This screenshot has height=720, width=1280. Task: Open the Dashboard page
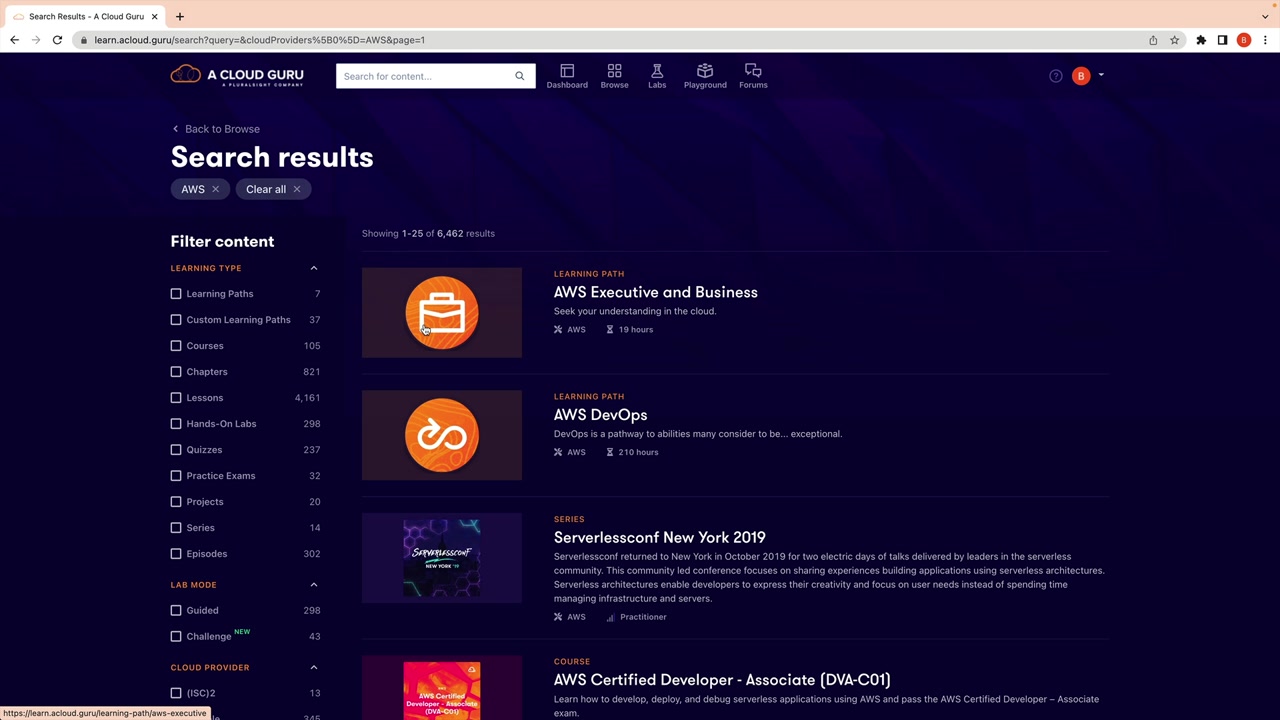click(x=567, y=76)
